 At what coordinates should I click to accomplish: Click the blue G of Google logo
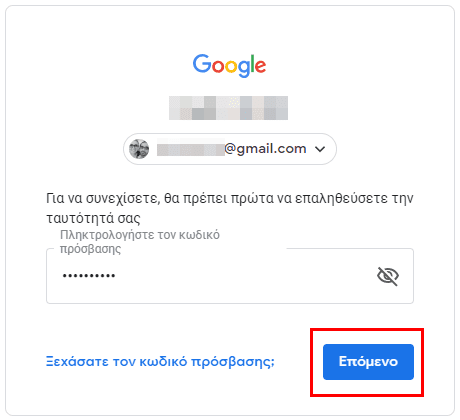(x=202, y=64)
